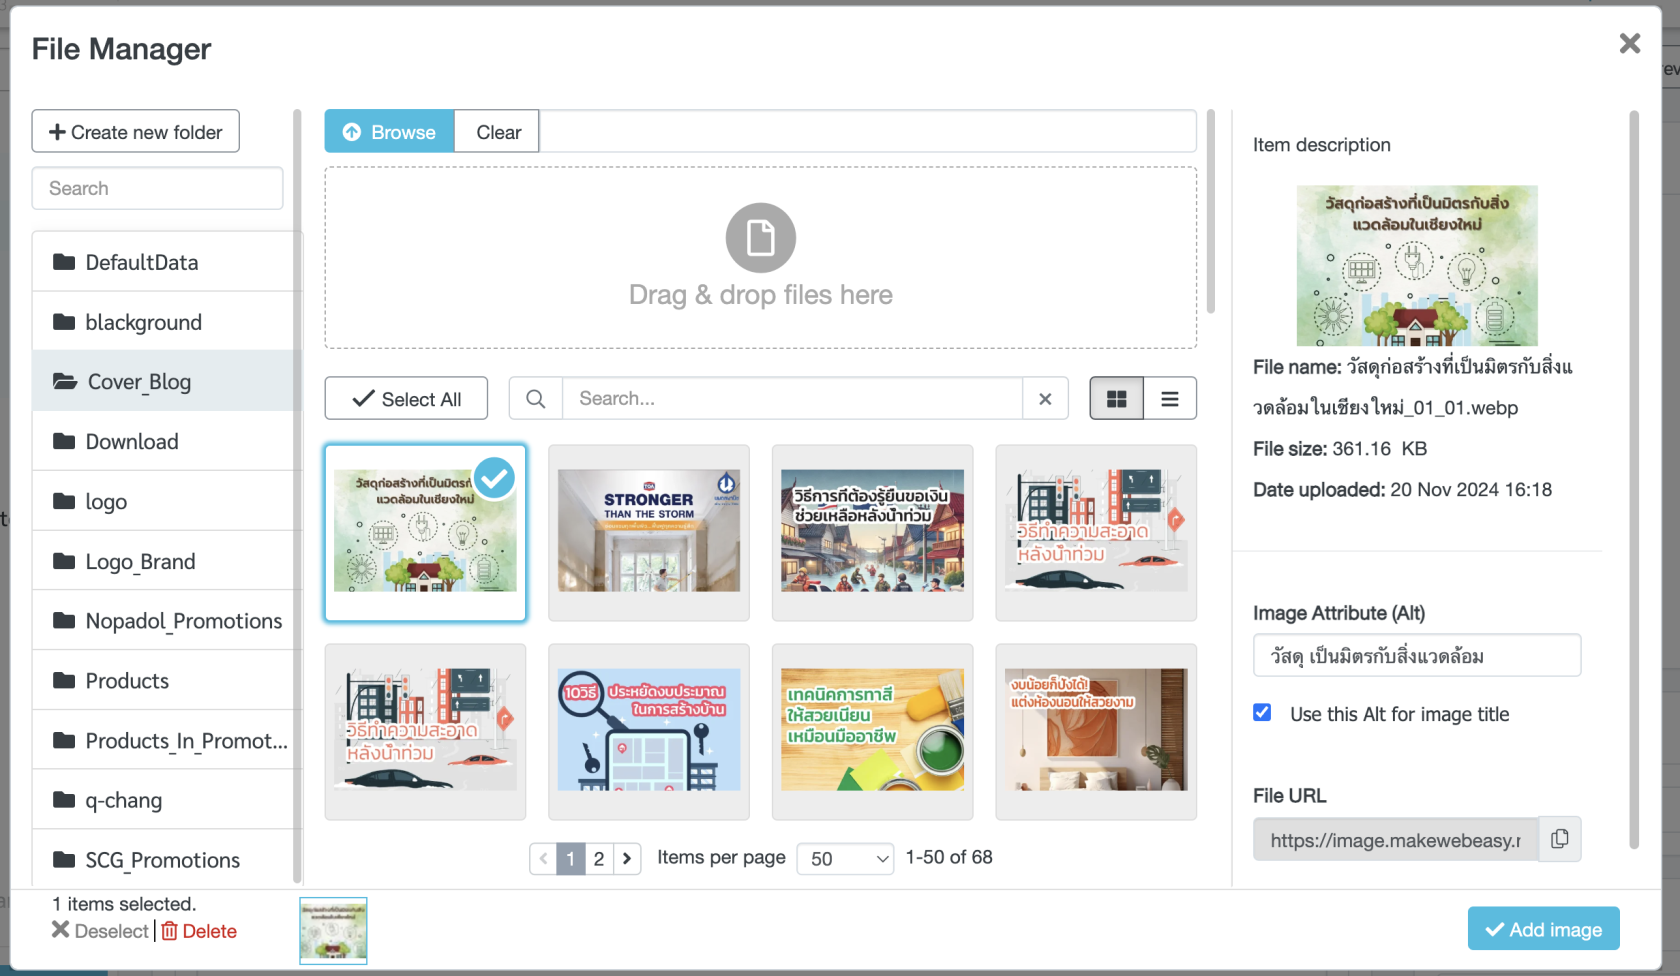1680x976 pixels.
Task: Go to next page with arrow
Action: [x=627, y=858]
